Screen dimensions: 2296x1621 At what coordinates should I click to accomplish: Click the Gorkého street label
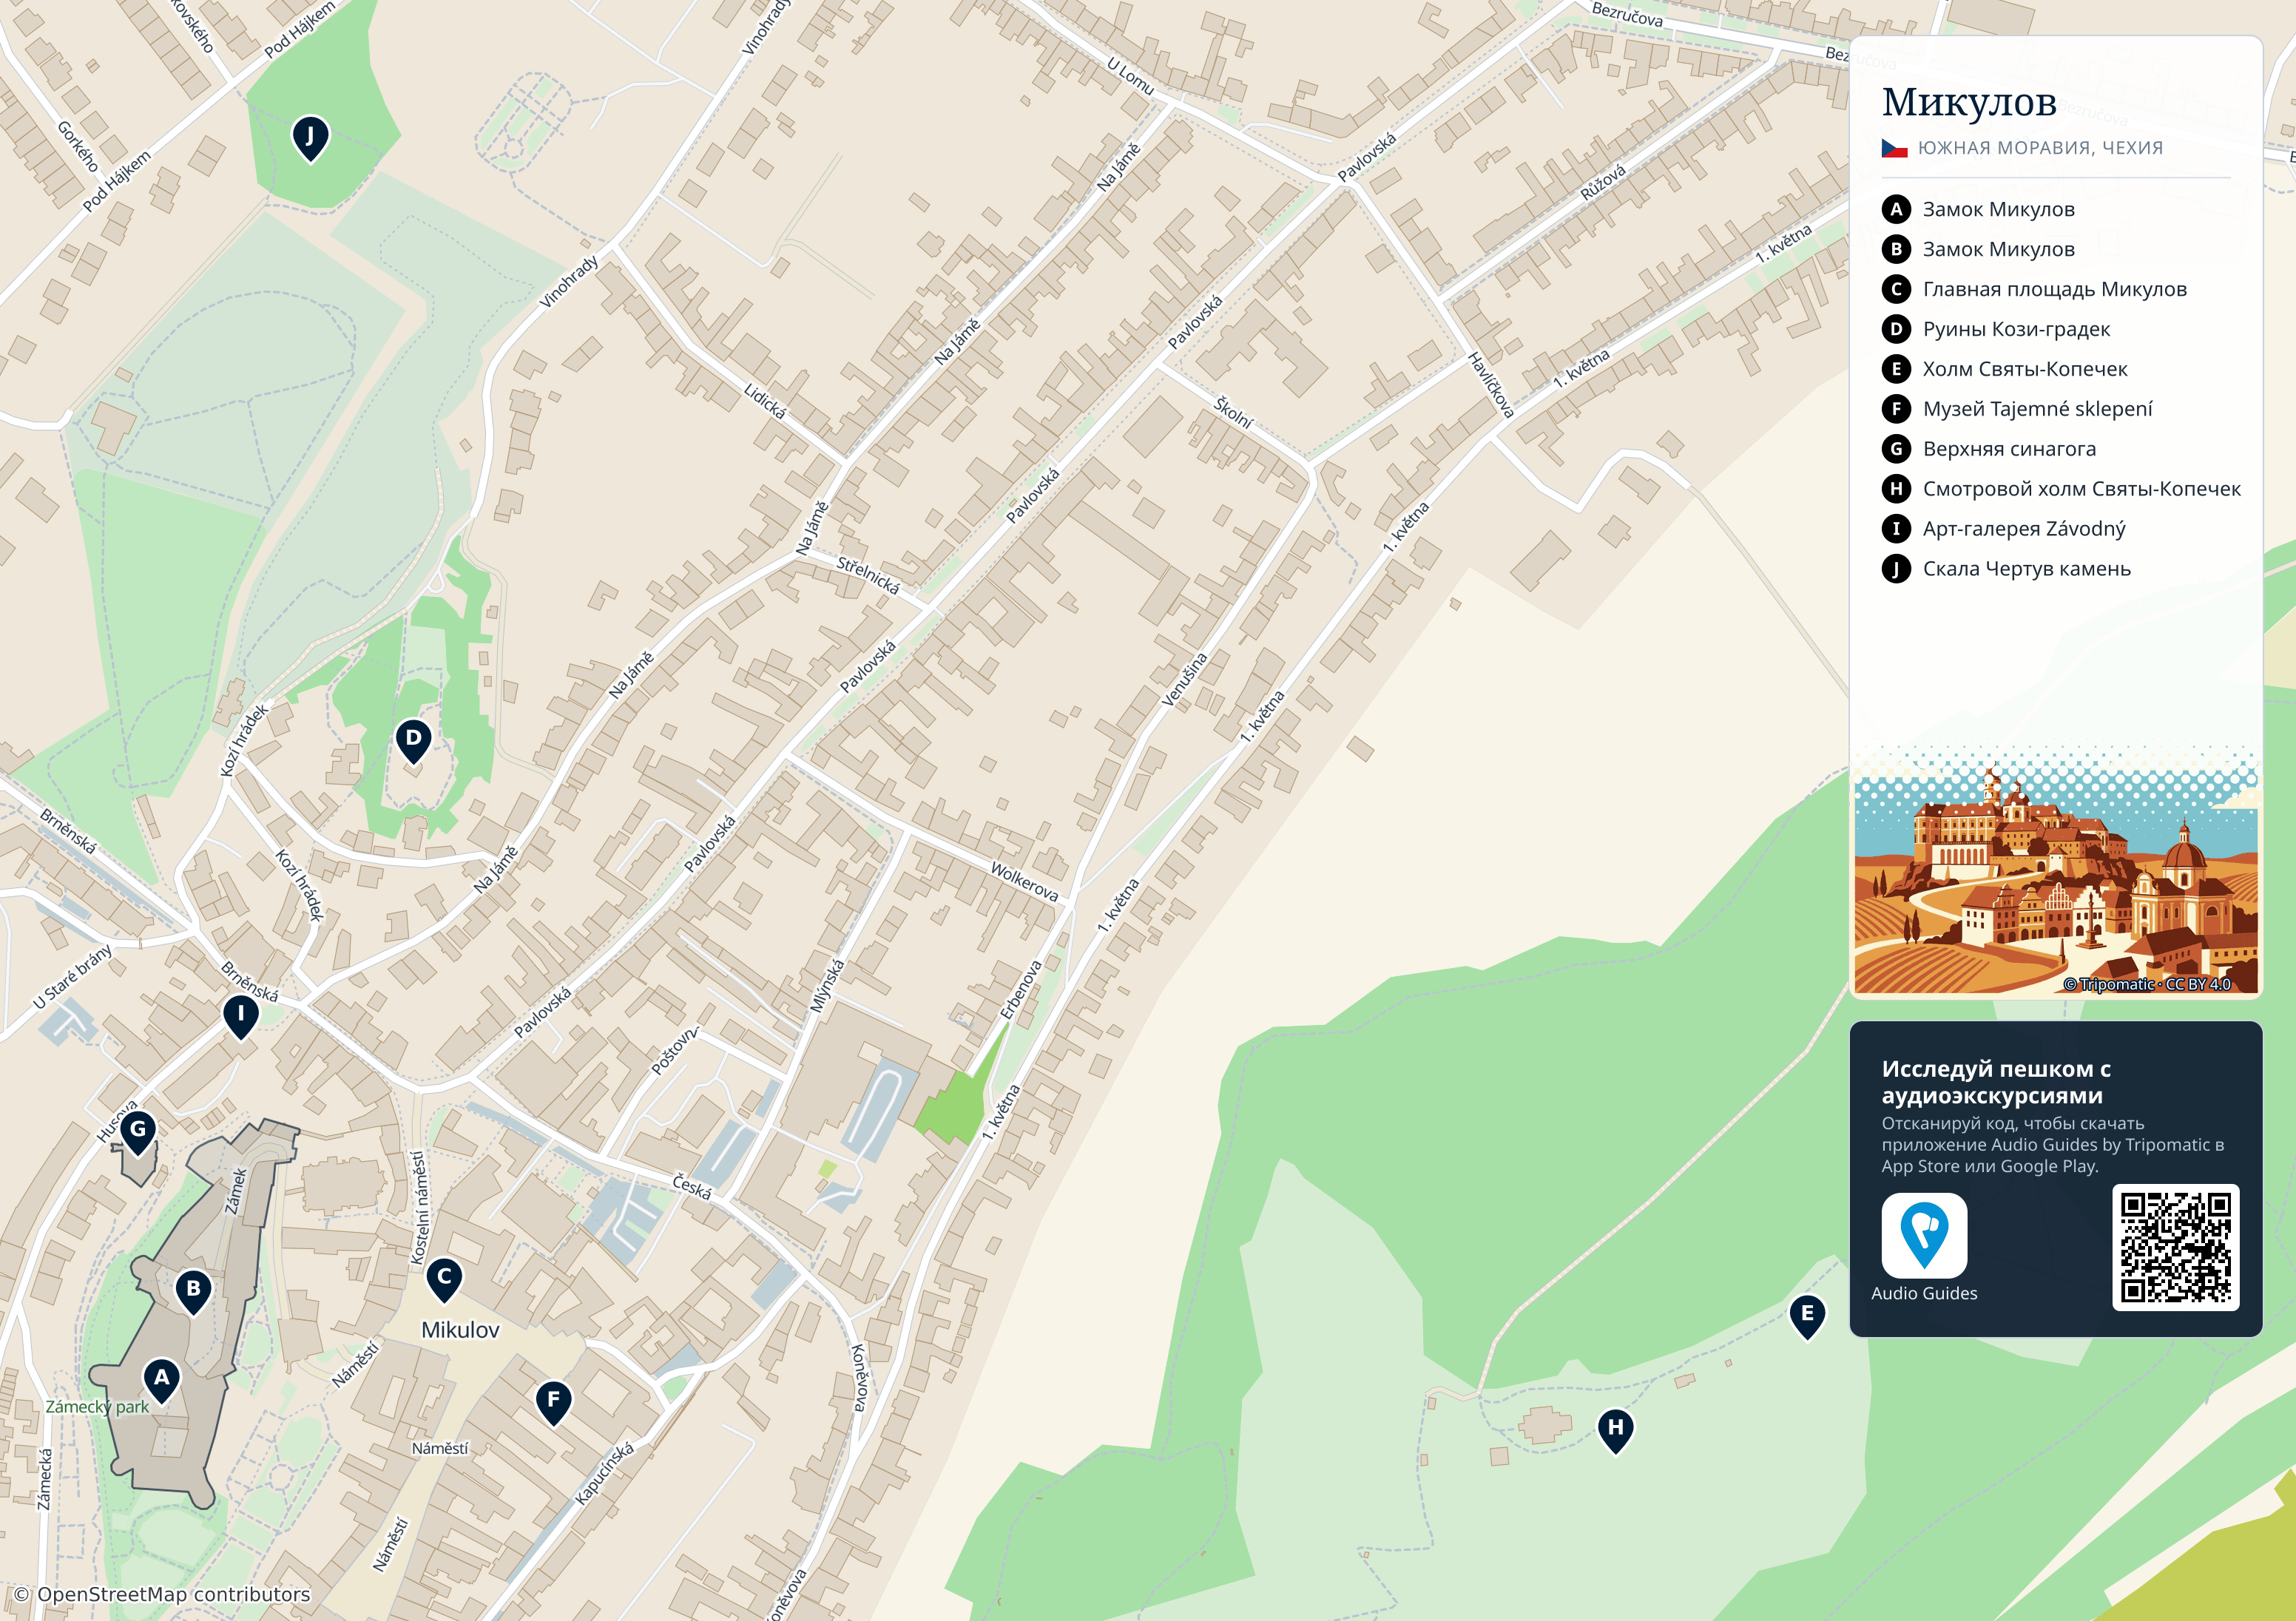[78, 146]
